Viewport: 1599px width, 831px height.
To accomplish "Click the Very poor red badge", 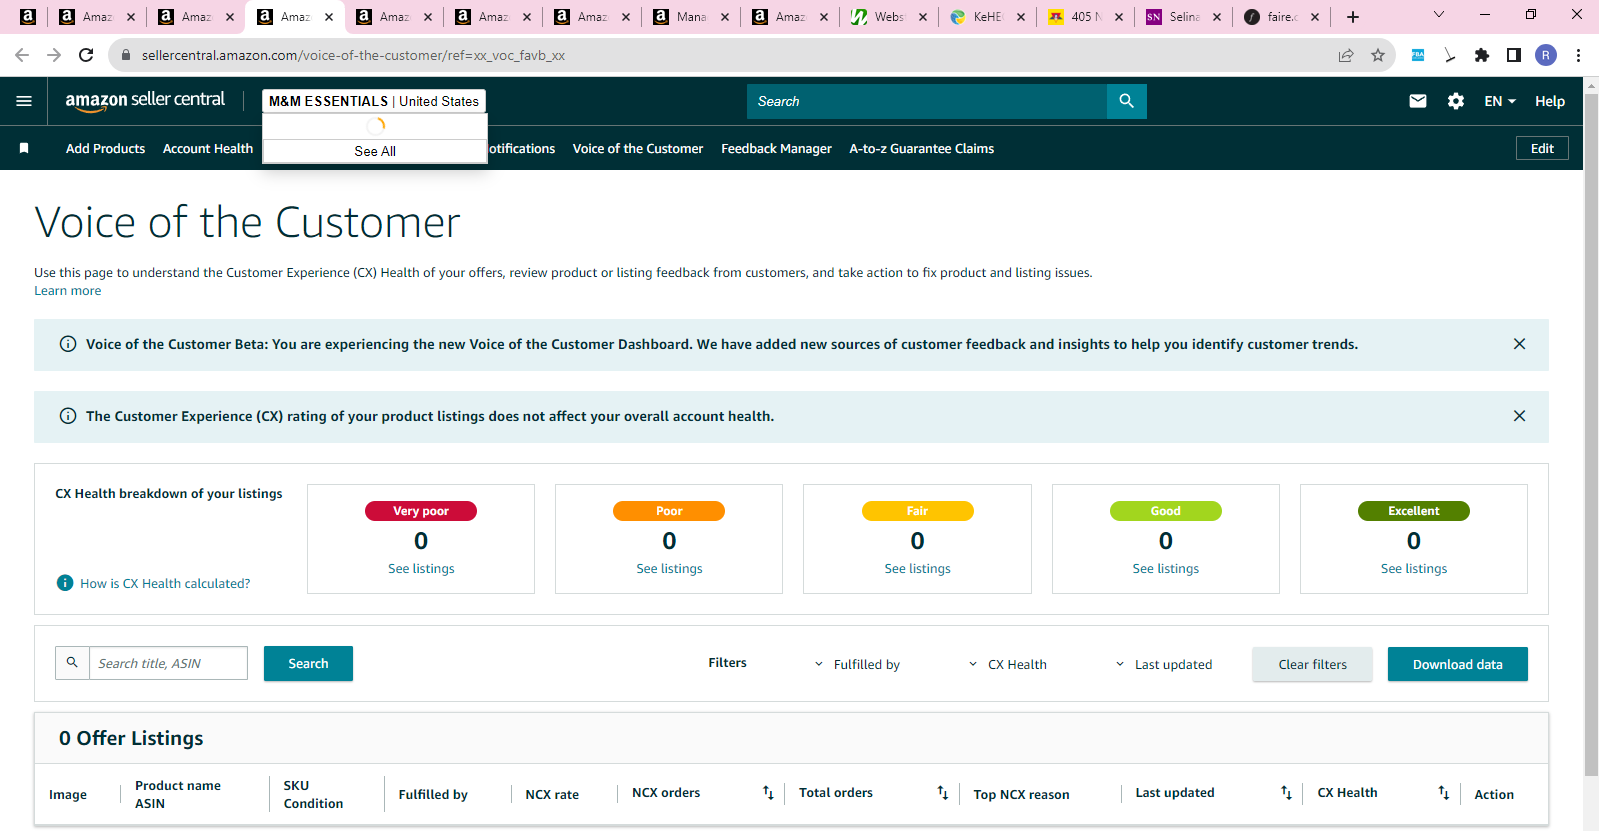I will point(421,511).
